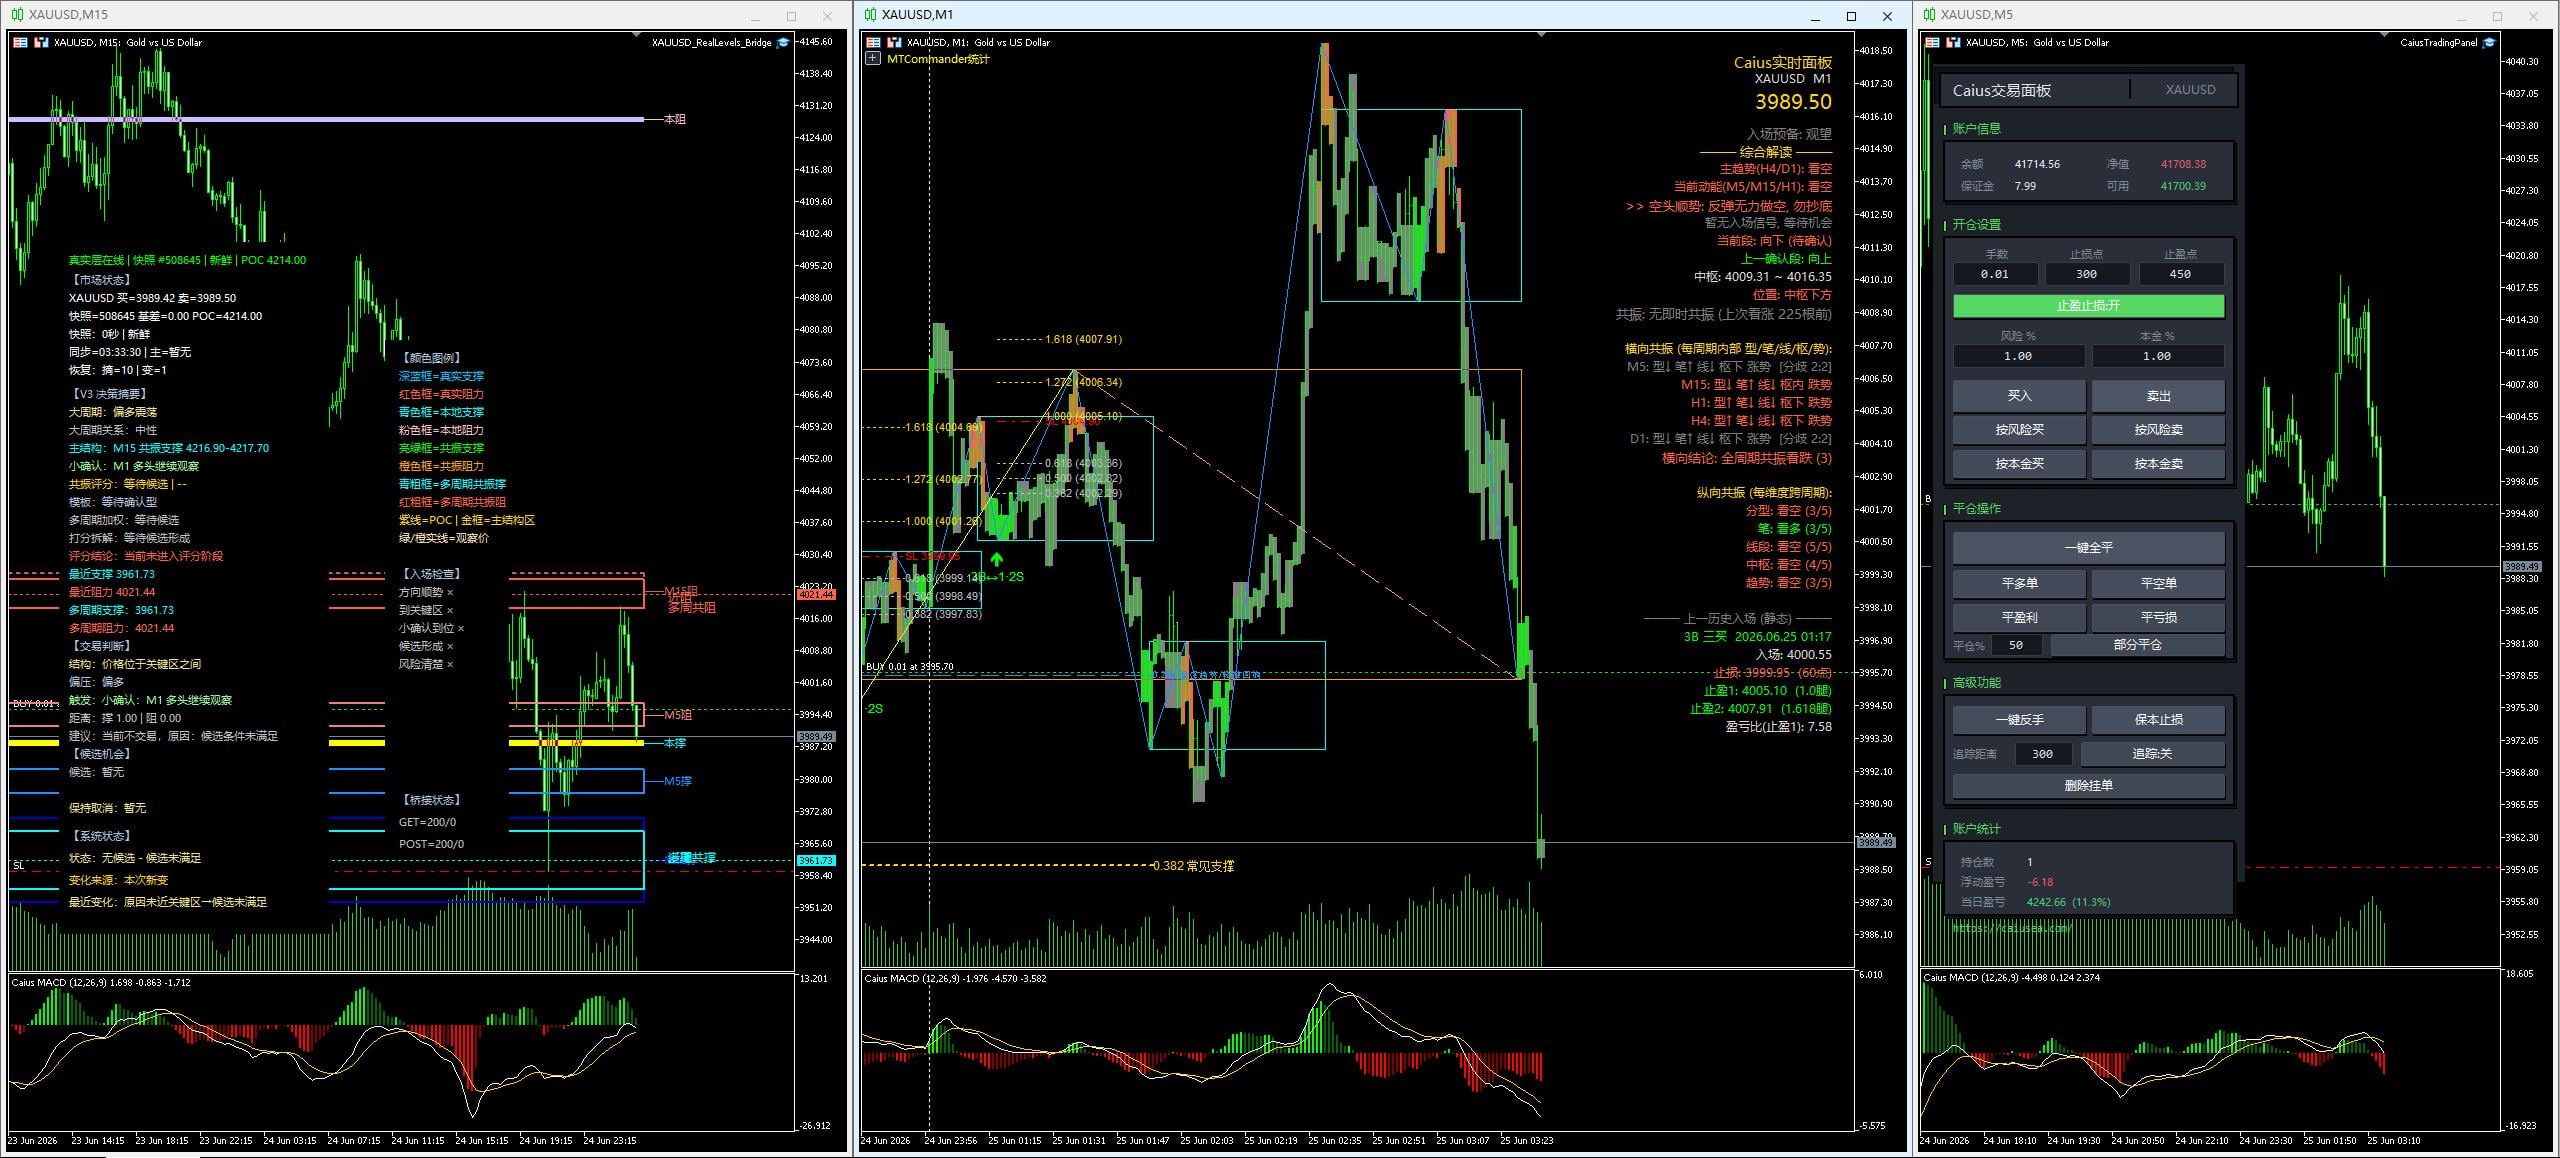
Task: Click the chart shift triangle on M1 chart
Action: (x=1541, y=35)
